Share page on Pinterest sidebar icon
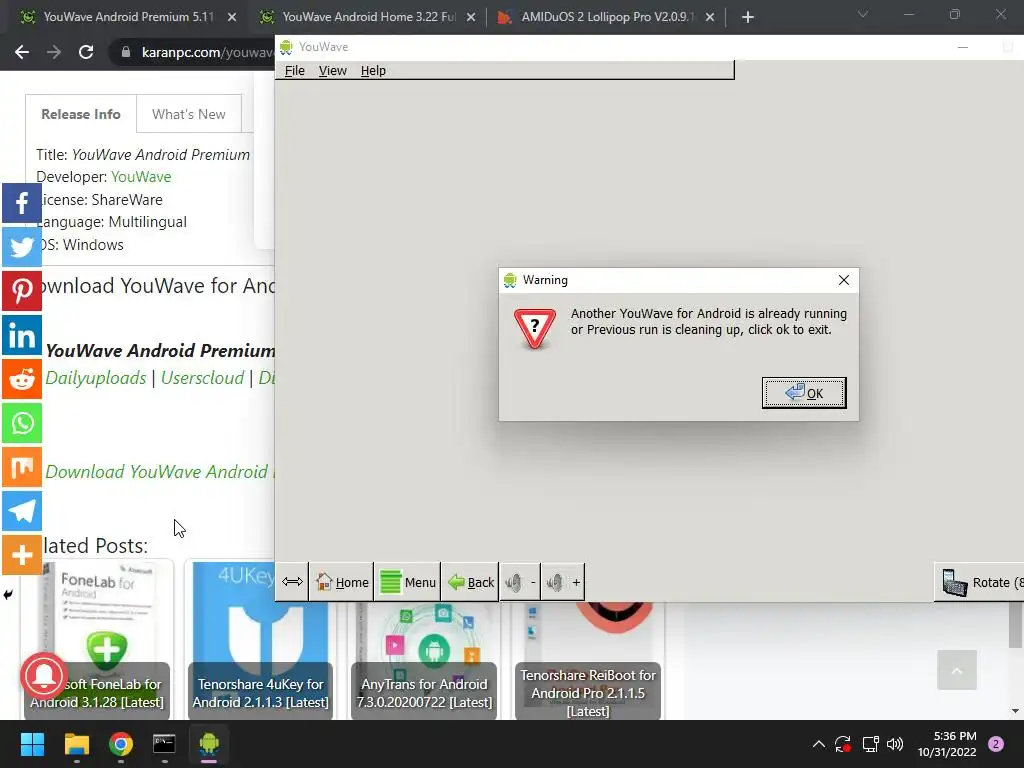The image size is (1024, 768). [22, 291]
